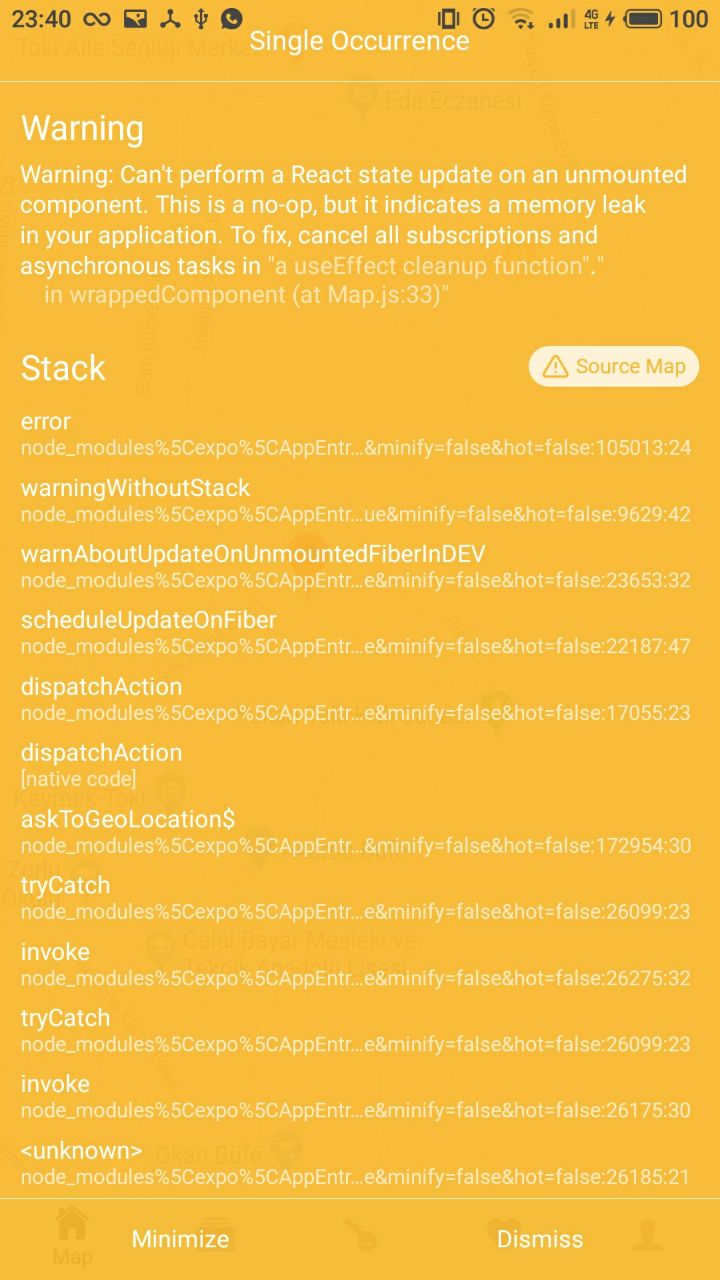Tap the alarm clock status icon
Screen dimensions: 720x1280
click(x=483, y=18)
